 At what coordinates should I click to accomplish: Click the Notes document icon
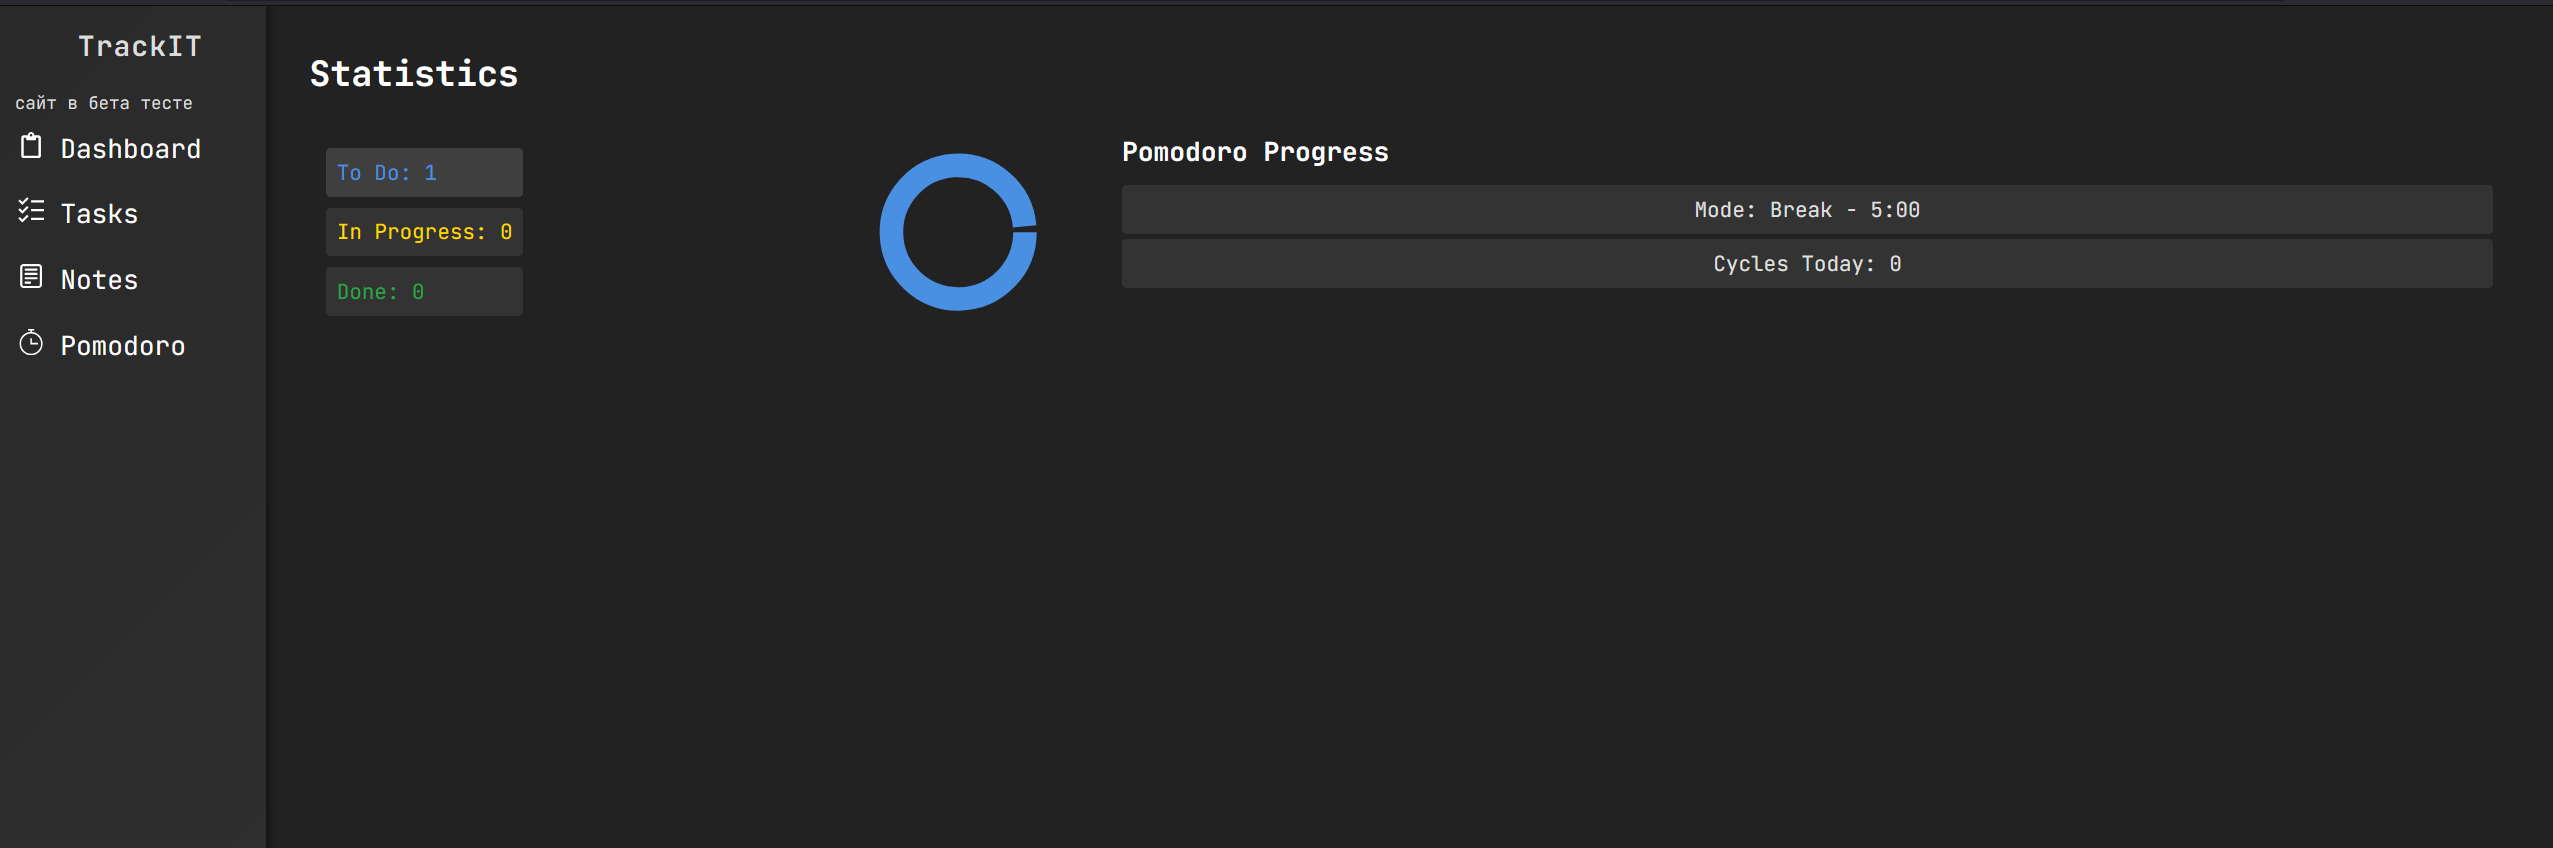[x=31, y=277]
